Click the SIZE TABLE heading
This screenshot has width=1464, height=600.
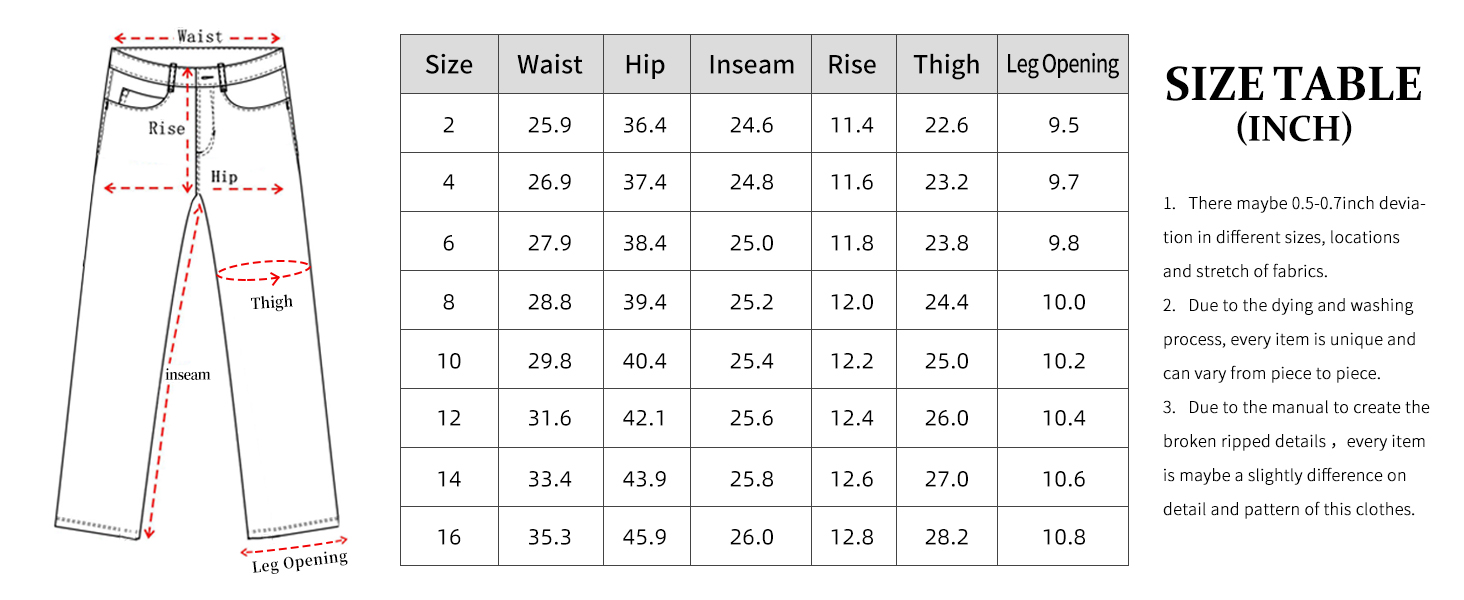coord(1293,86)
